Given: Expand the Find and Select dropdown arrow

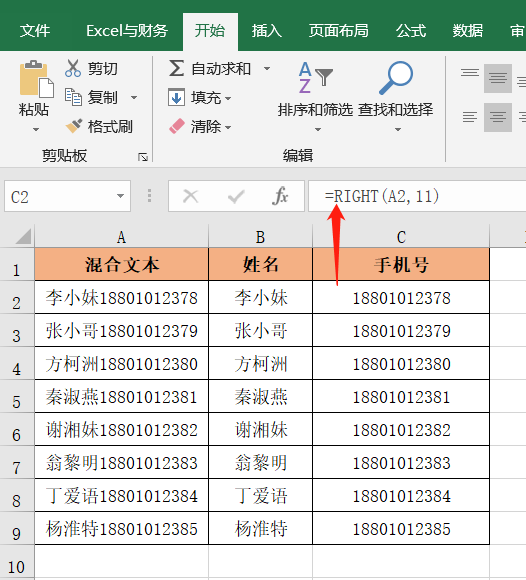Looking at the screenshot, I should click(398, 129).
